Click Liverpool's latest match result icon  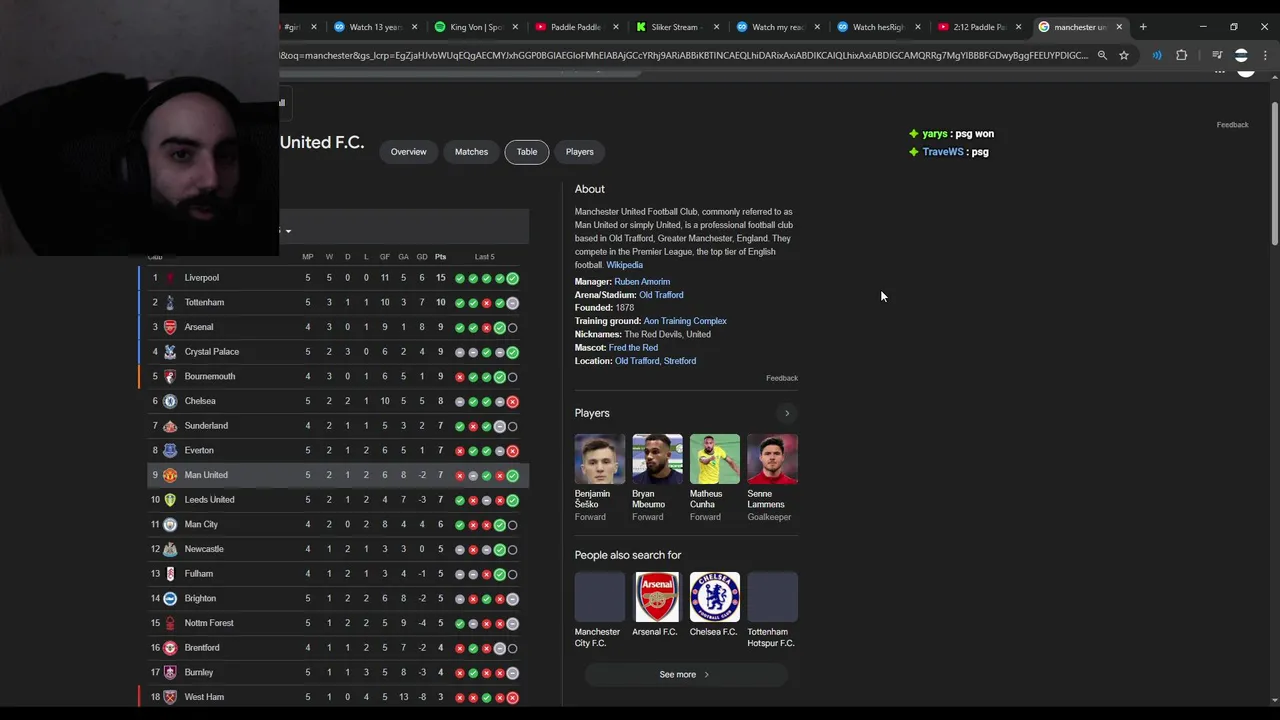pos(512,278)
